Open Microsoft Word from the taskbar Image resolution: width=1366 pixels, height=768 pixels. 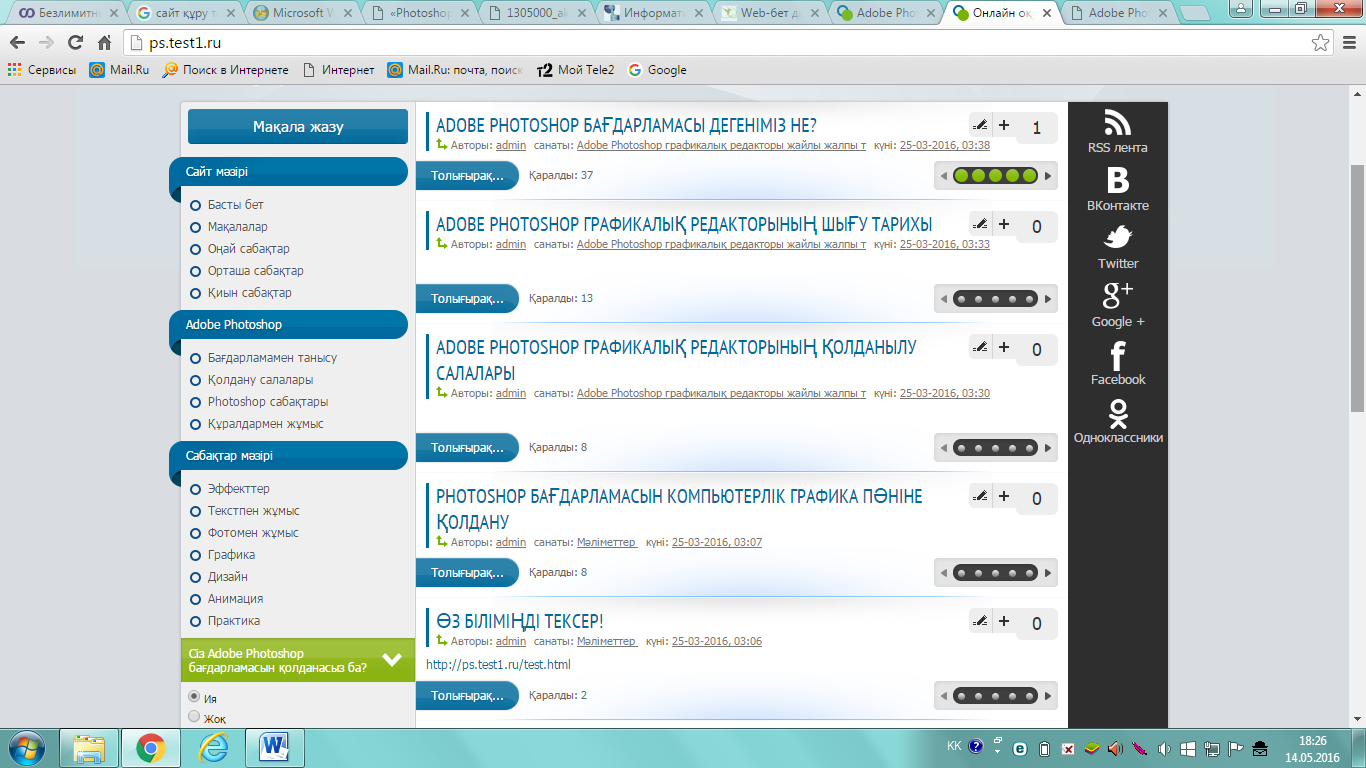tap(274, 748)
